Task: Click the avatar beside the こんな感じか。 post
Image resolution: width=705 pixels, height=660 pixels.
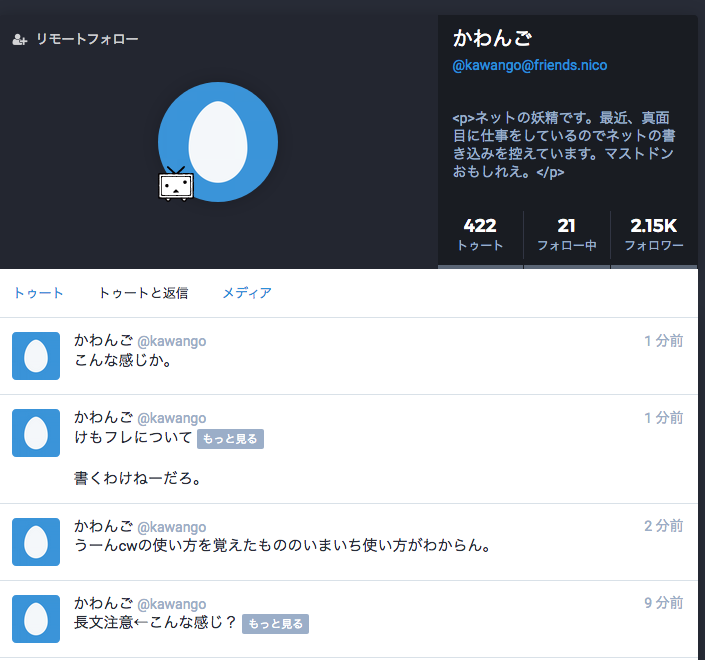Action: [x=36, y=356]
